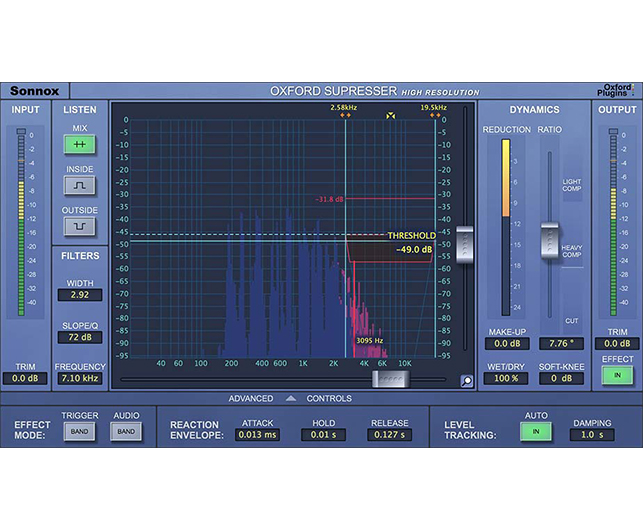
Task: Toggle the TRIGGER Band effect mode button
Action: coord(79,432)
